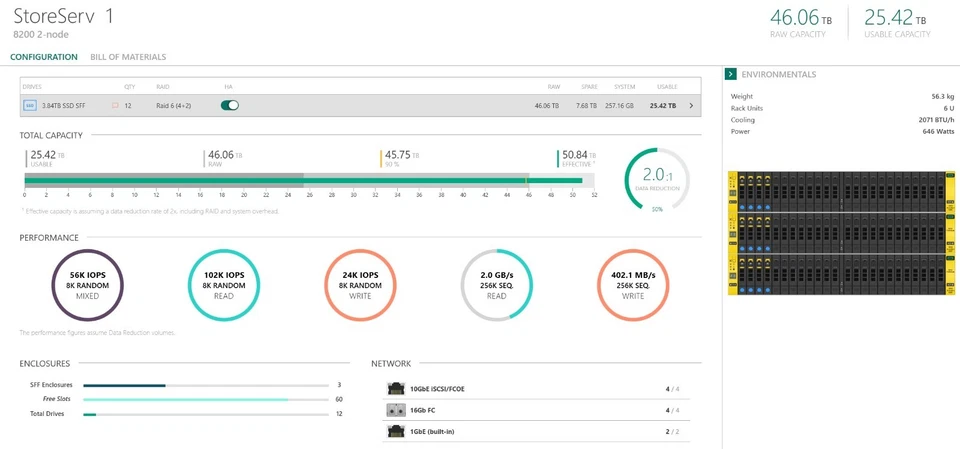960x449 pixels.
Task: Select the Configuration tab
Action: [x=44, y=57]
